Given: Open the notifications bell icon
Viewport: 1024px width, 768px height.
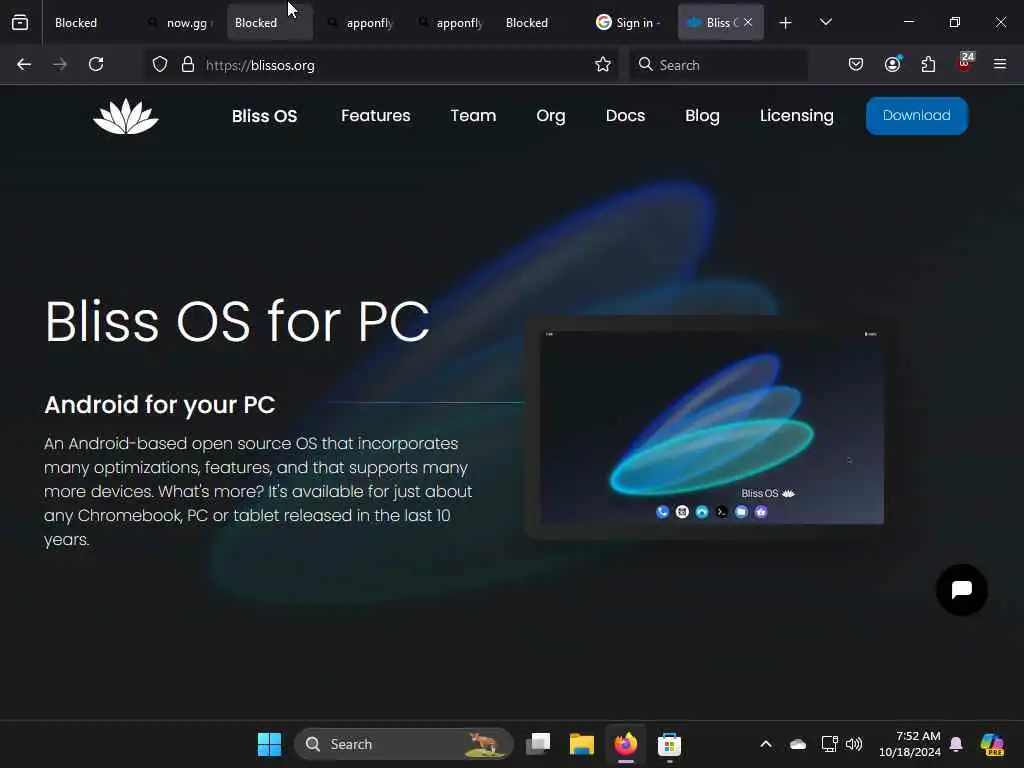Looking at the screenshot, I should coord(956,744).
